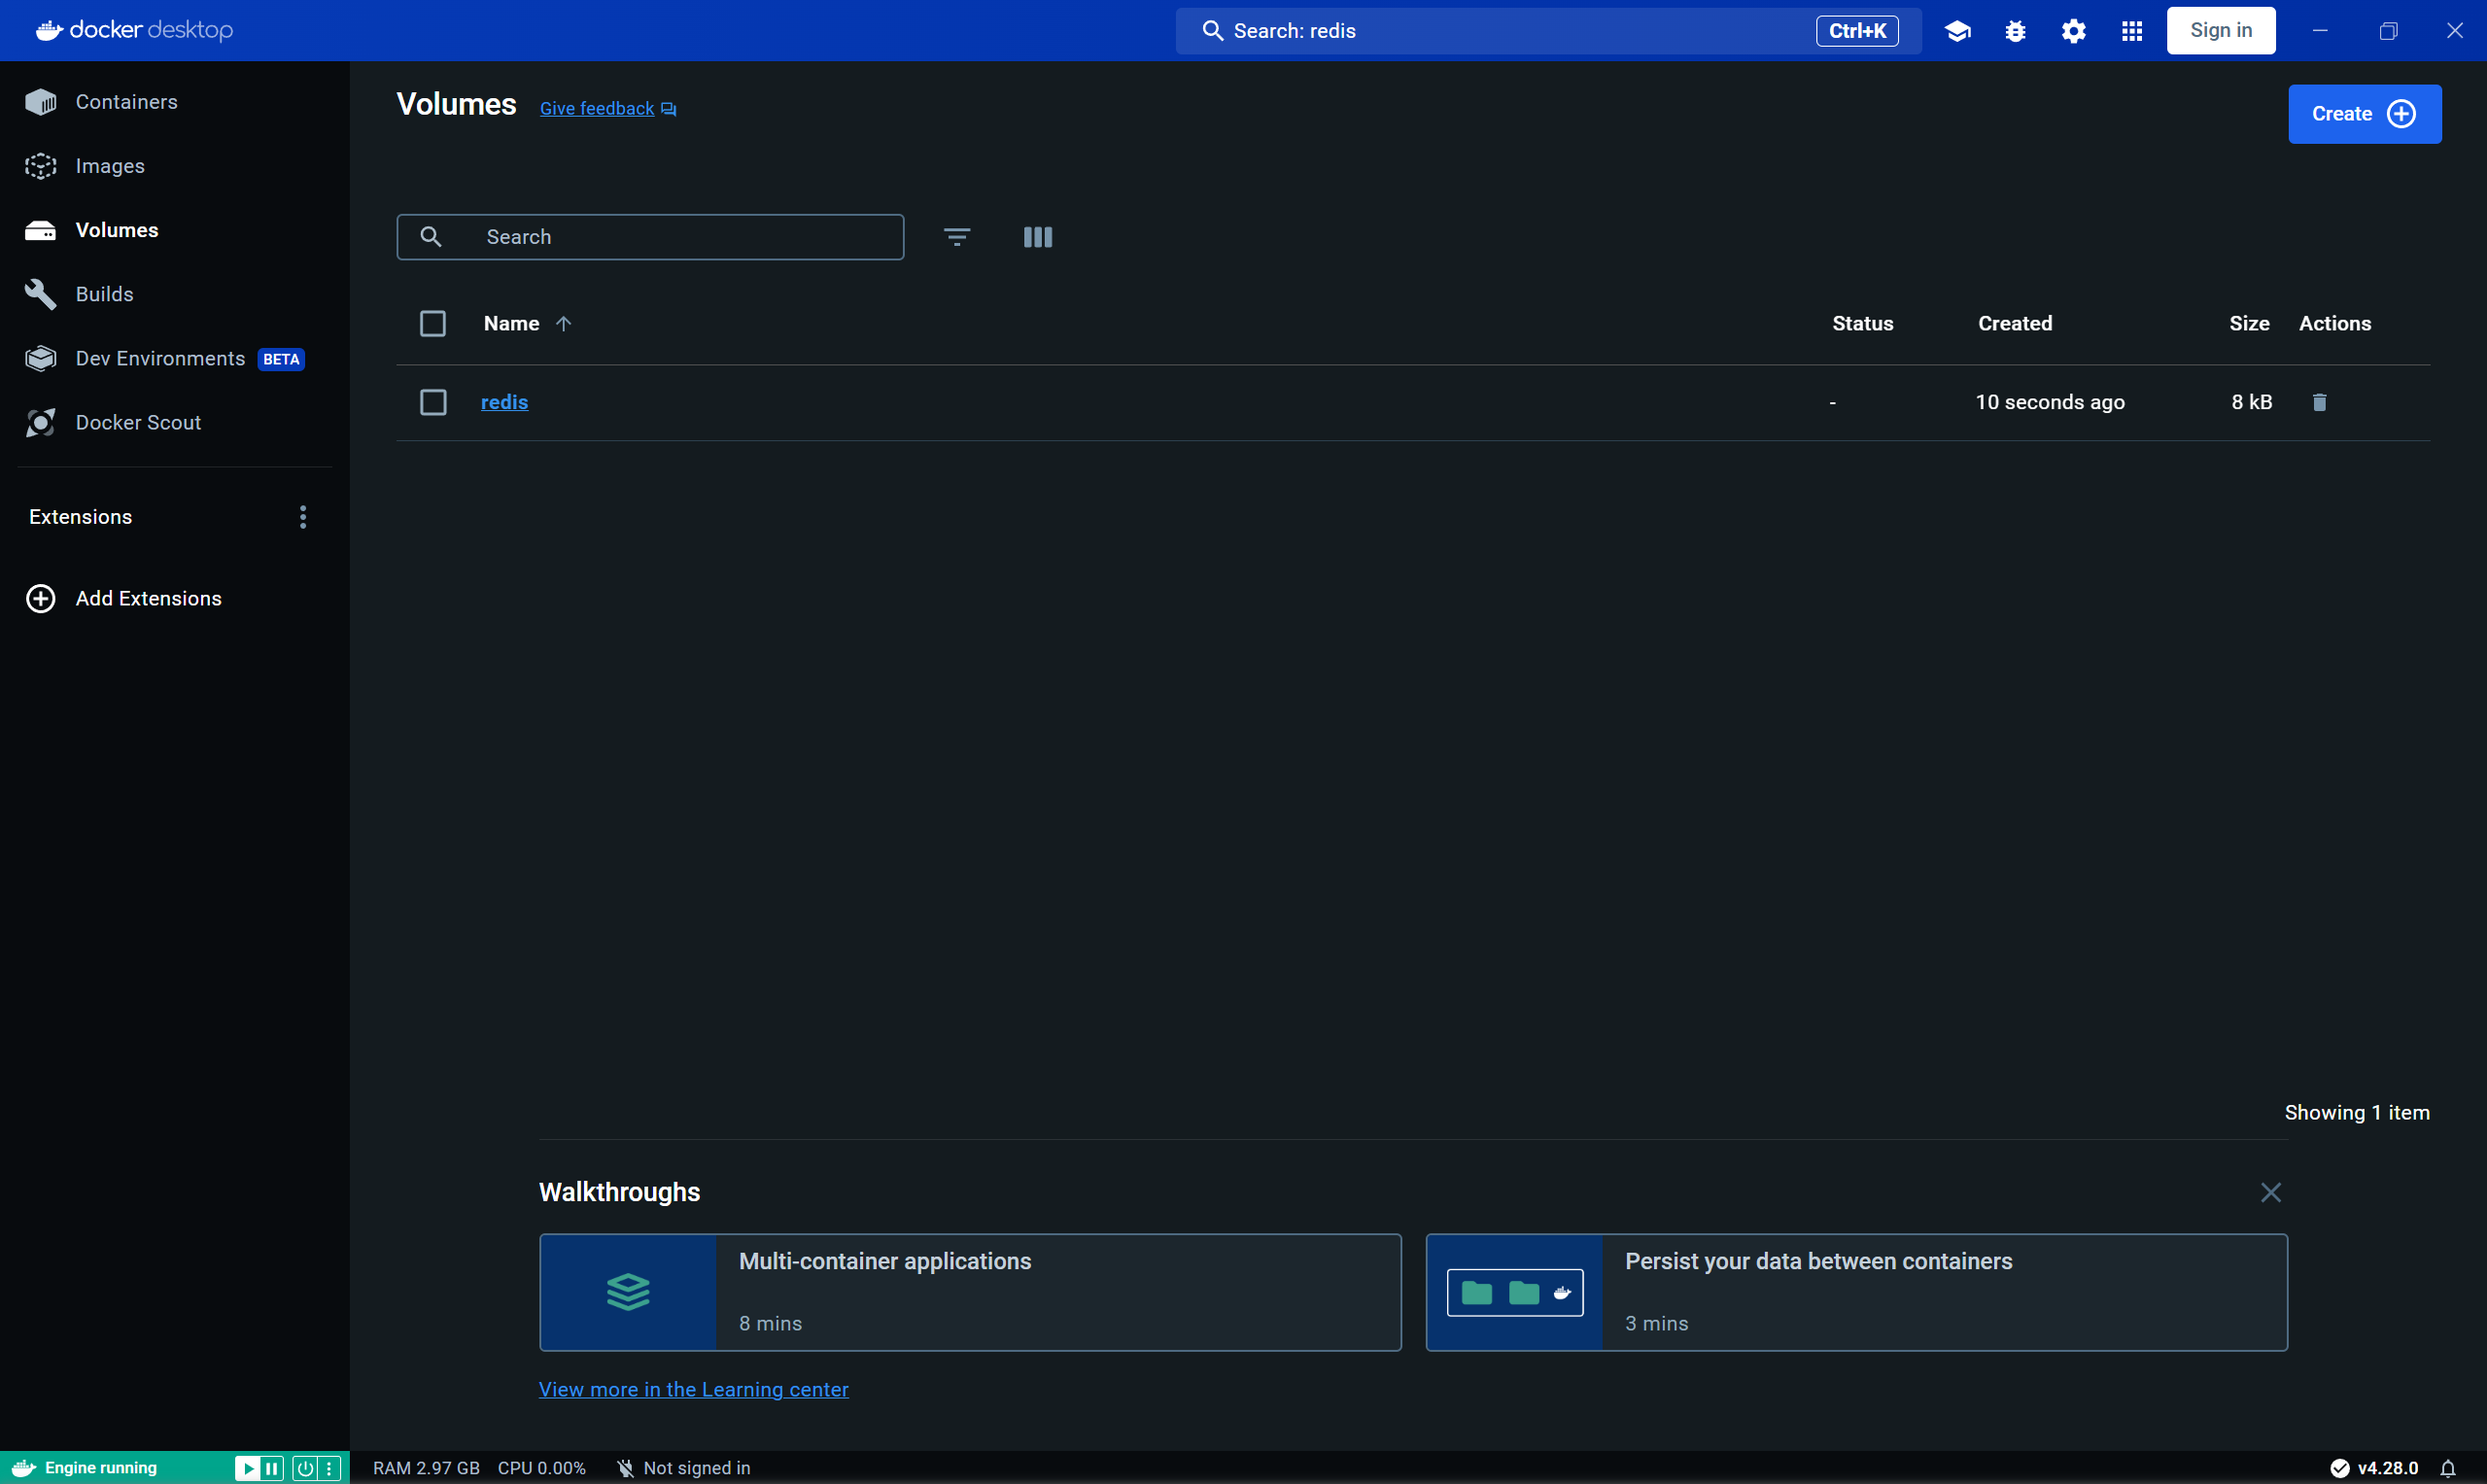Click Add Extensions label
This screenshot has width=2487, height=1484.
click(x=149, y=598)
